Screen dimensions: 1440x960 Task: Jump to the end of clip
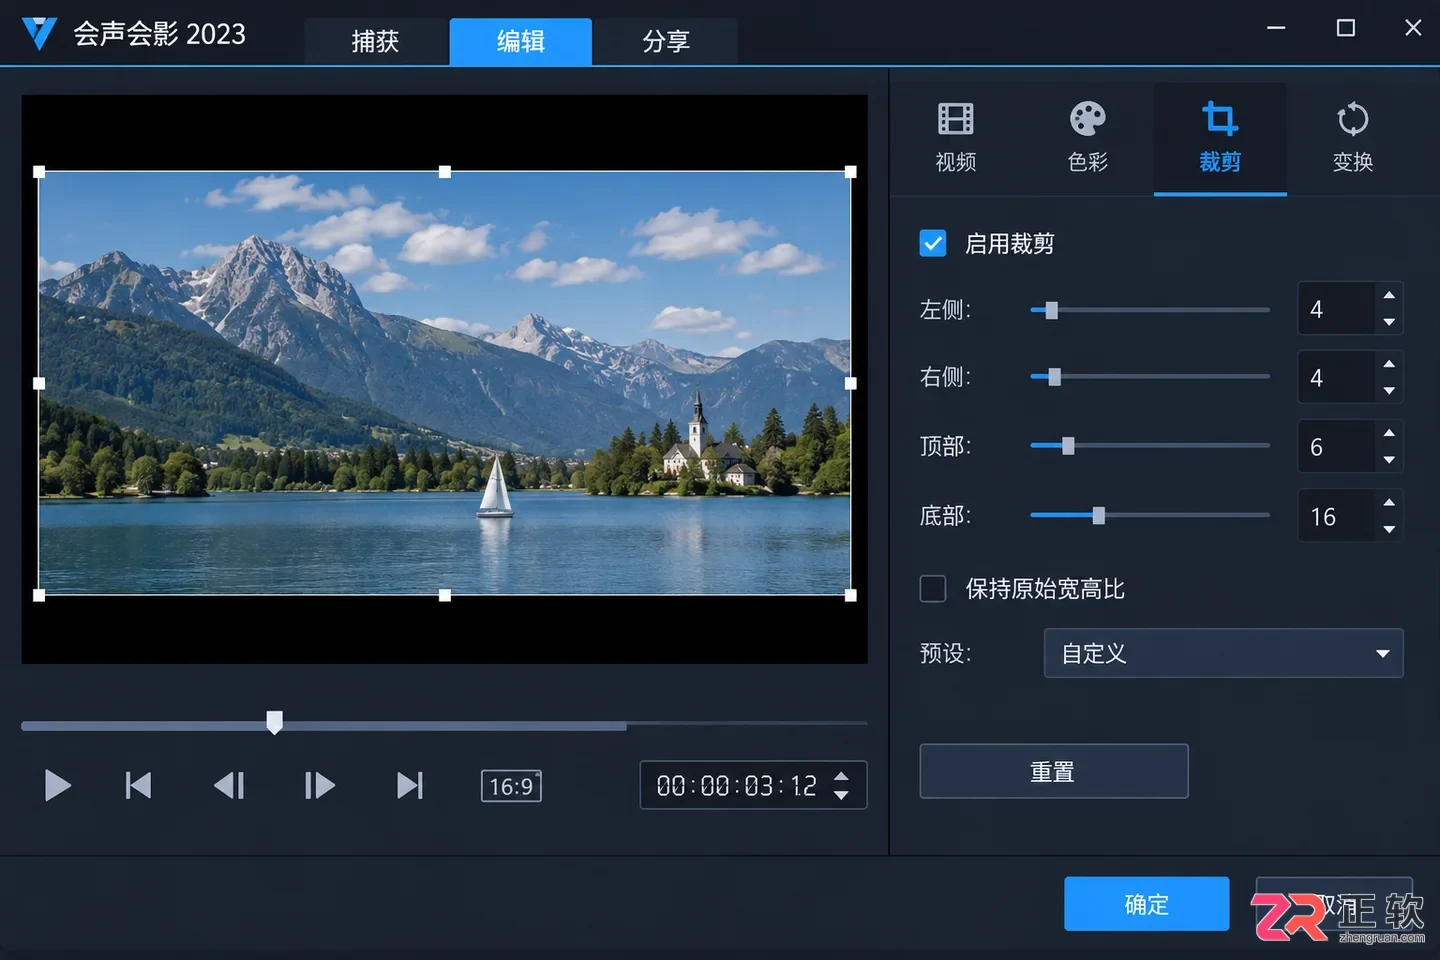(410, 786)
